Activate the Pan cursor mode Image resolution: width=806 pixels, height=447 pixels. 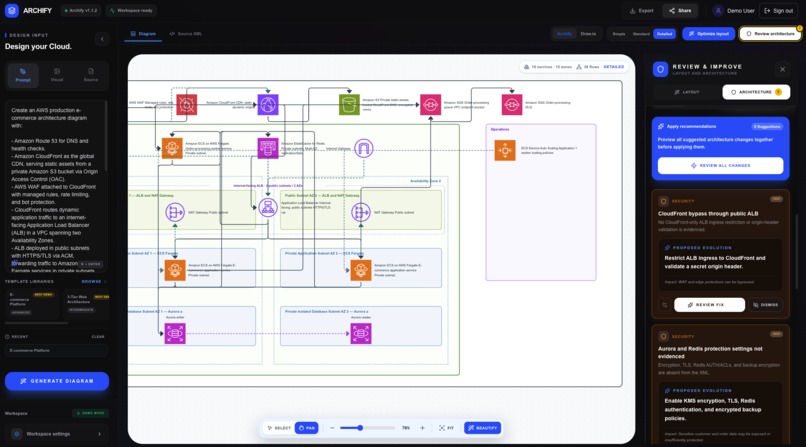[306, 428]
